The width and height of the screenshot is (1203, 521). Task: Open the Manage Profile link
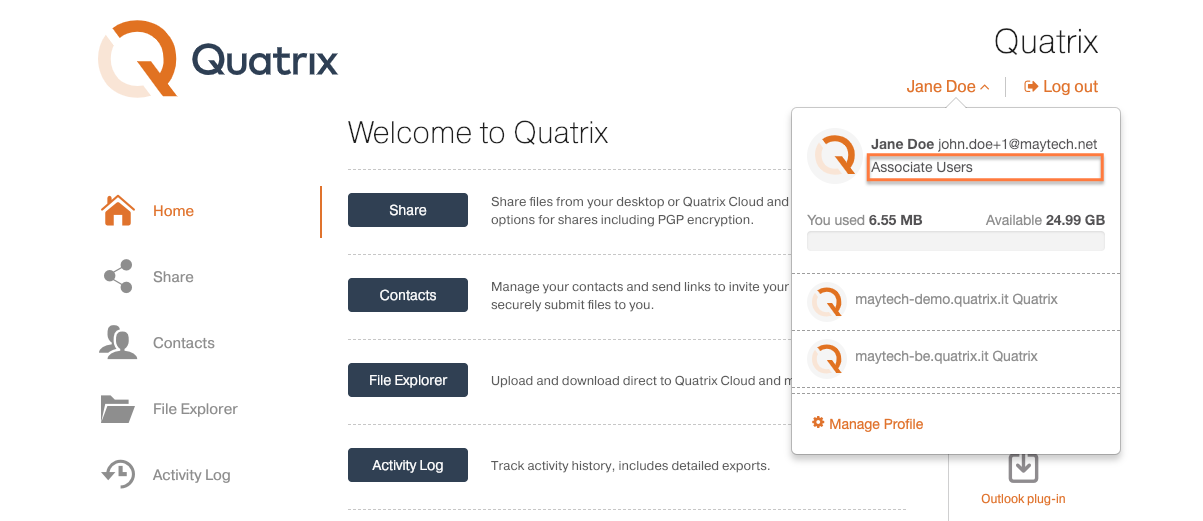coord(868,424)
